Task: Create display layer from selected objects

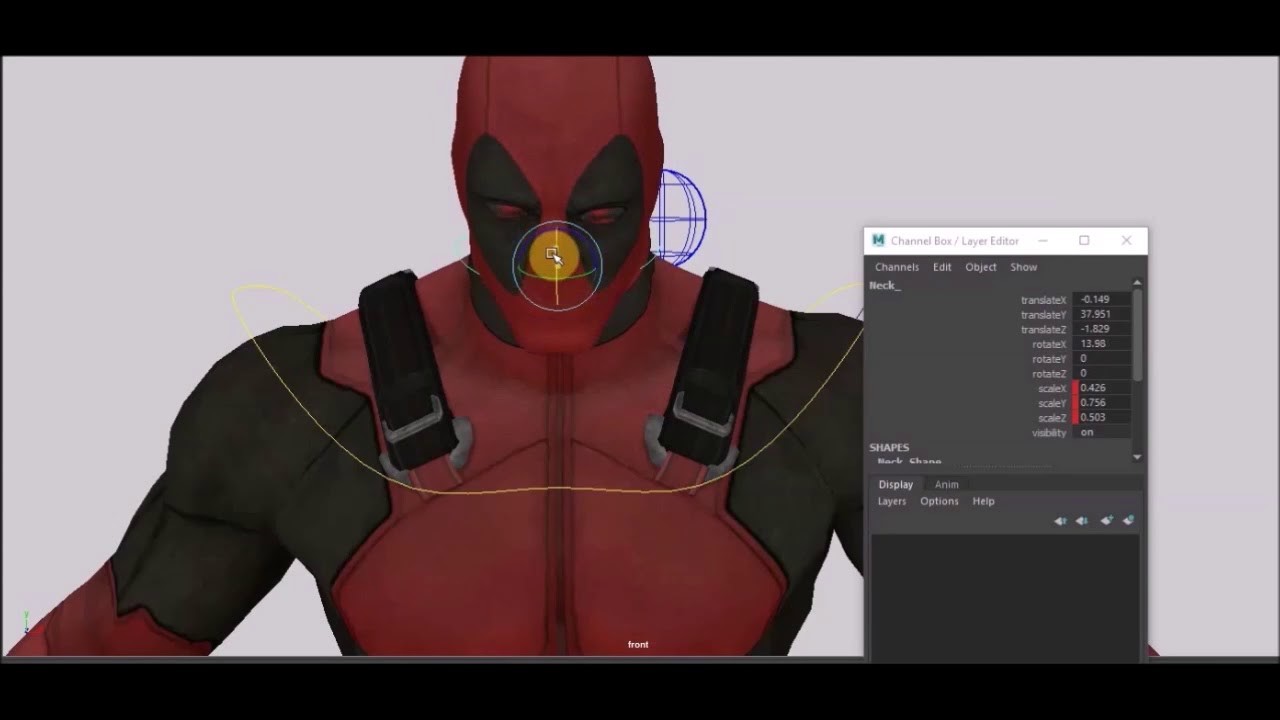Action: (1128, 520)
